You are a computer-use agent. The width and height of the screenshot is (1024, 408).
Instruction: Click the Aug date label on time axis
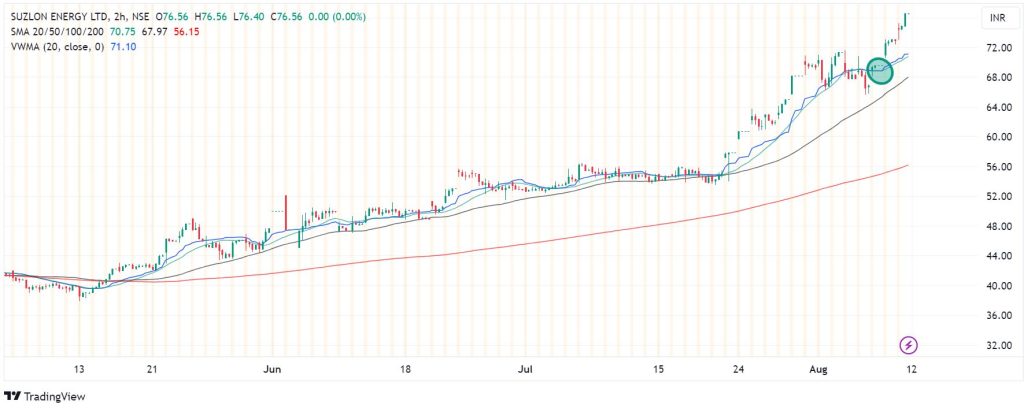click(x=819, y=369)
